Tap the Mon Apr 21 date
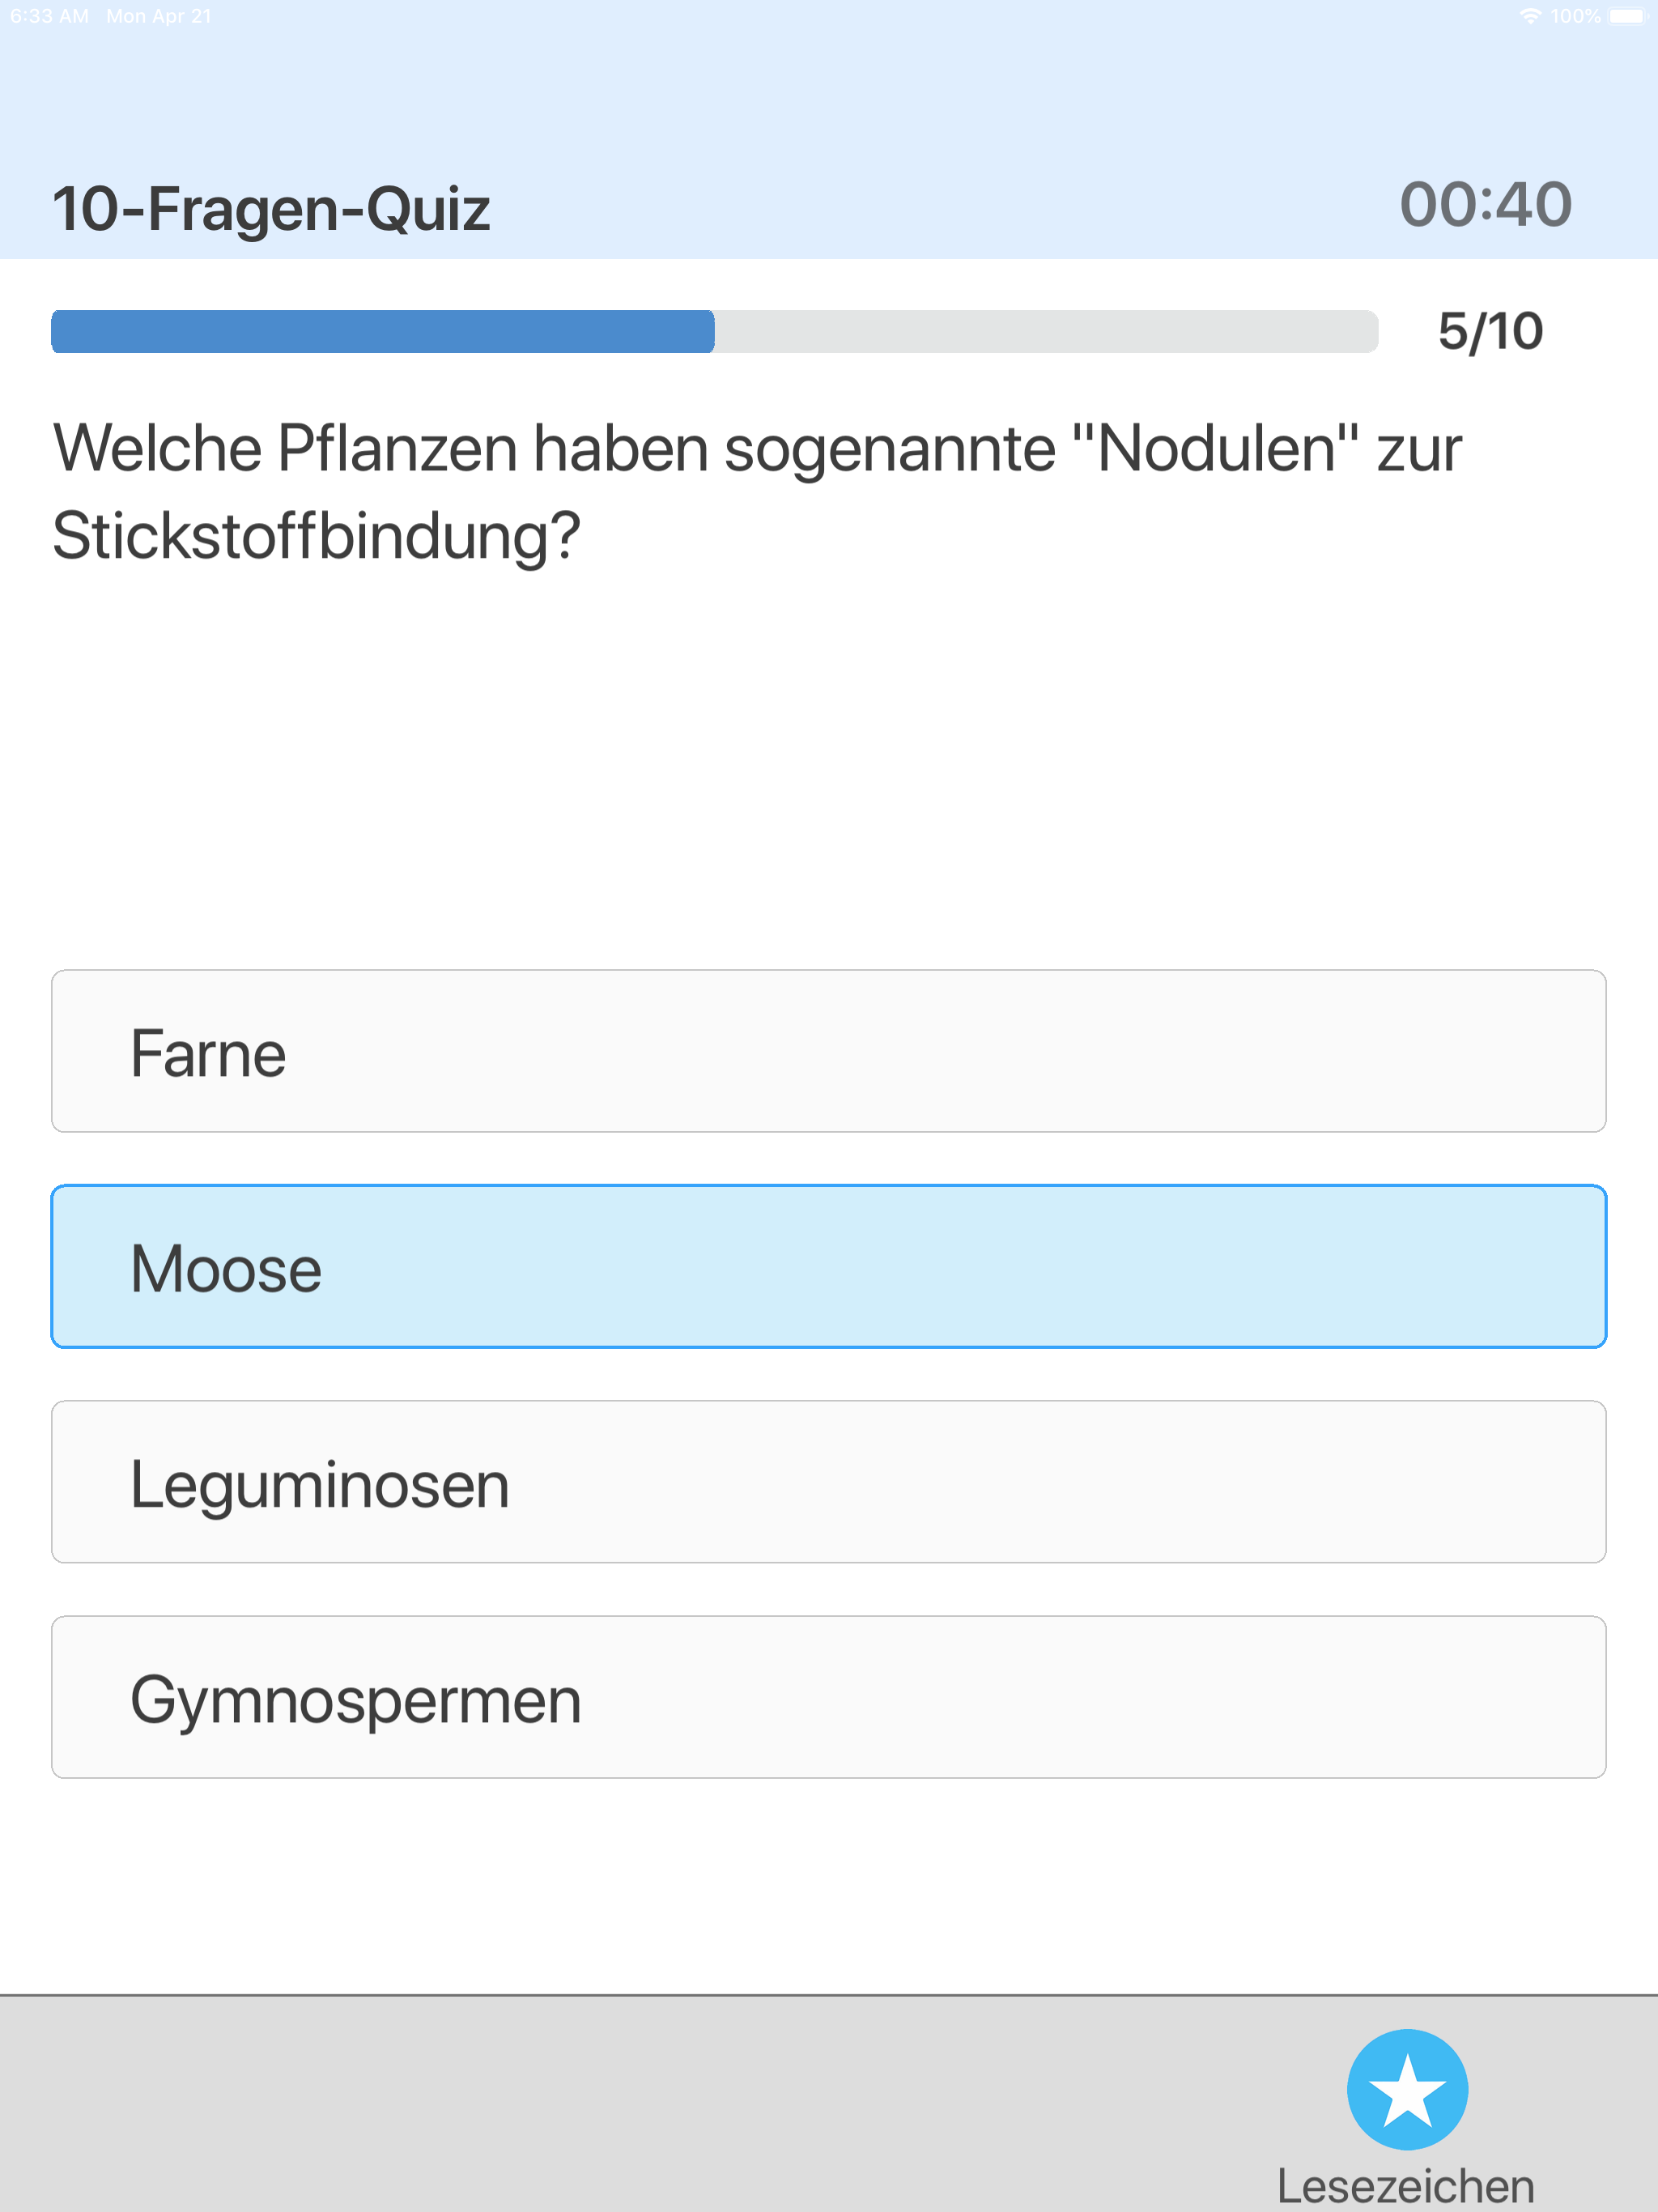This screenshot has height=2212, width=1658. click(159, 16)
